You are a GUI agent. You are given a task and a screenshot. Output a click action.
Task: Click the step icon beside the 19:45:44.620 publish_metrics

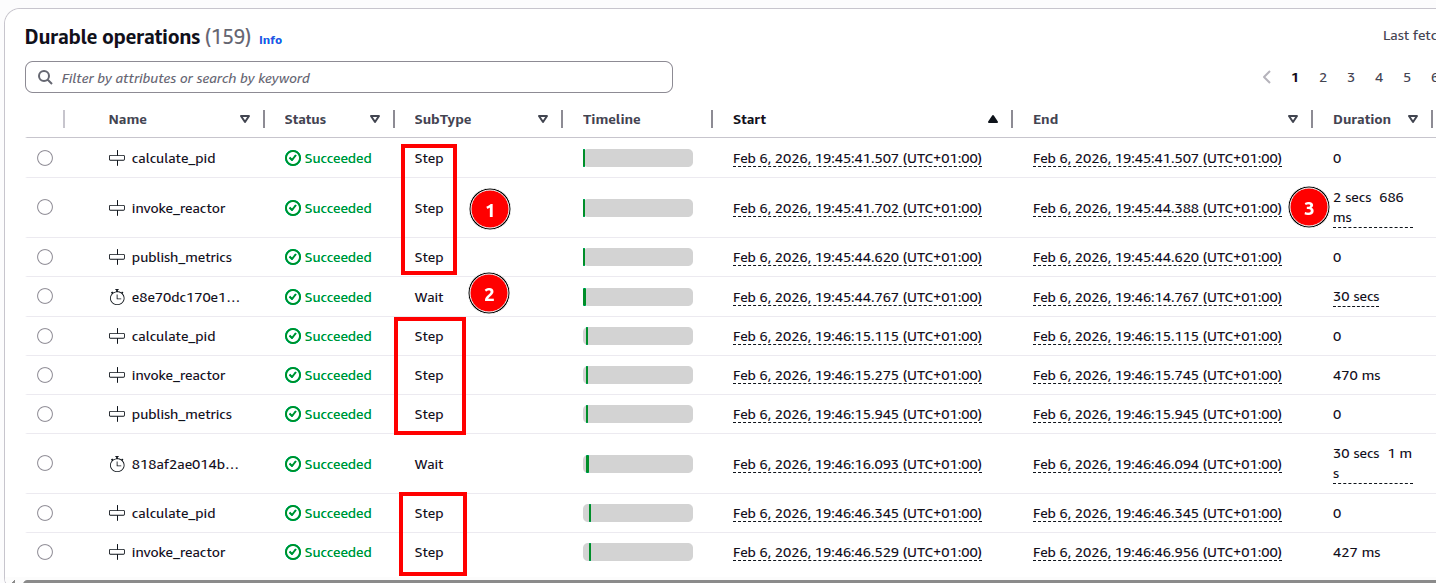(x=117, y=257)
